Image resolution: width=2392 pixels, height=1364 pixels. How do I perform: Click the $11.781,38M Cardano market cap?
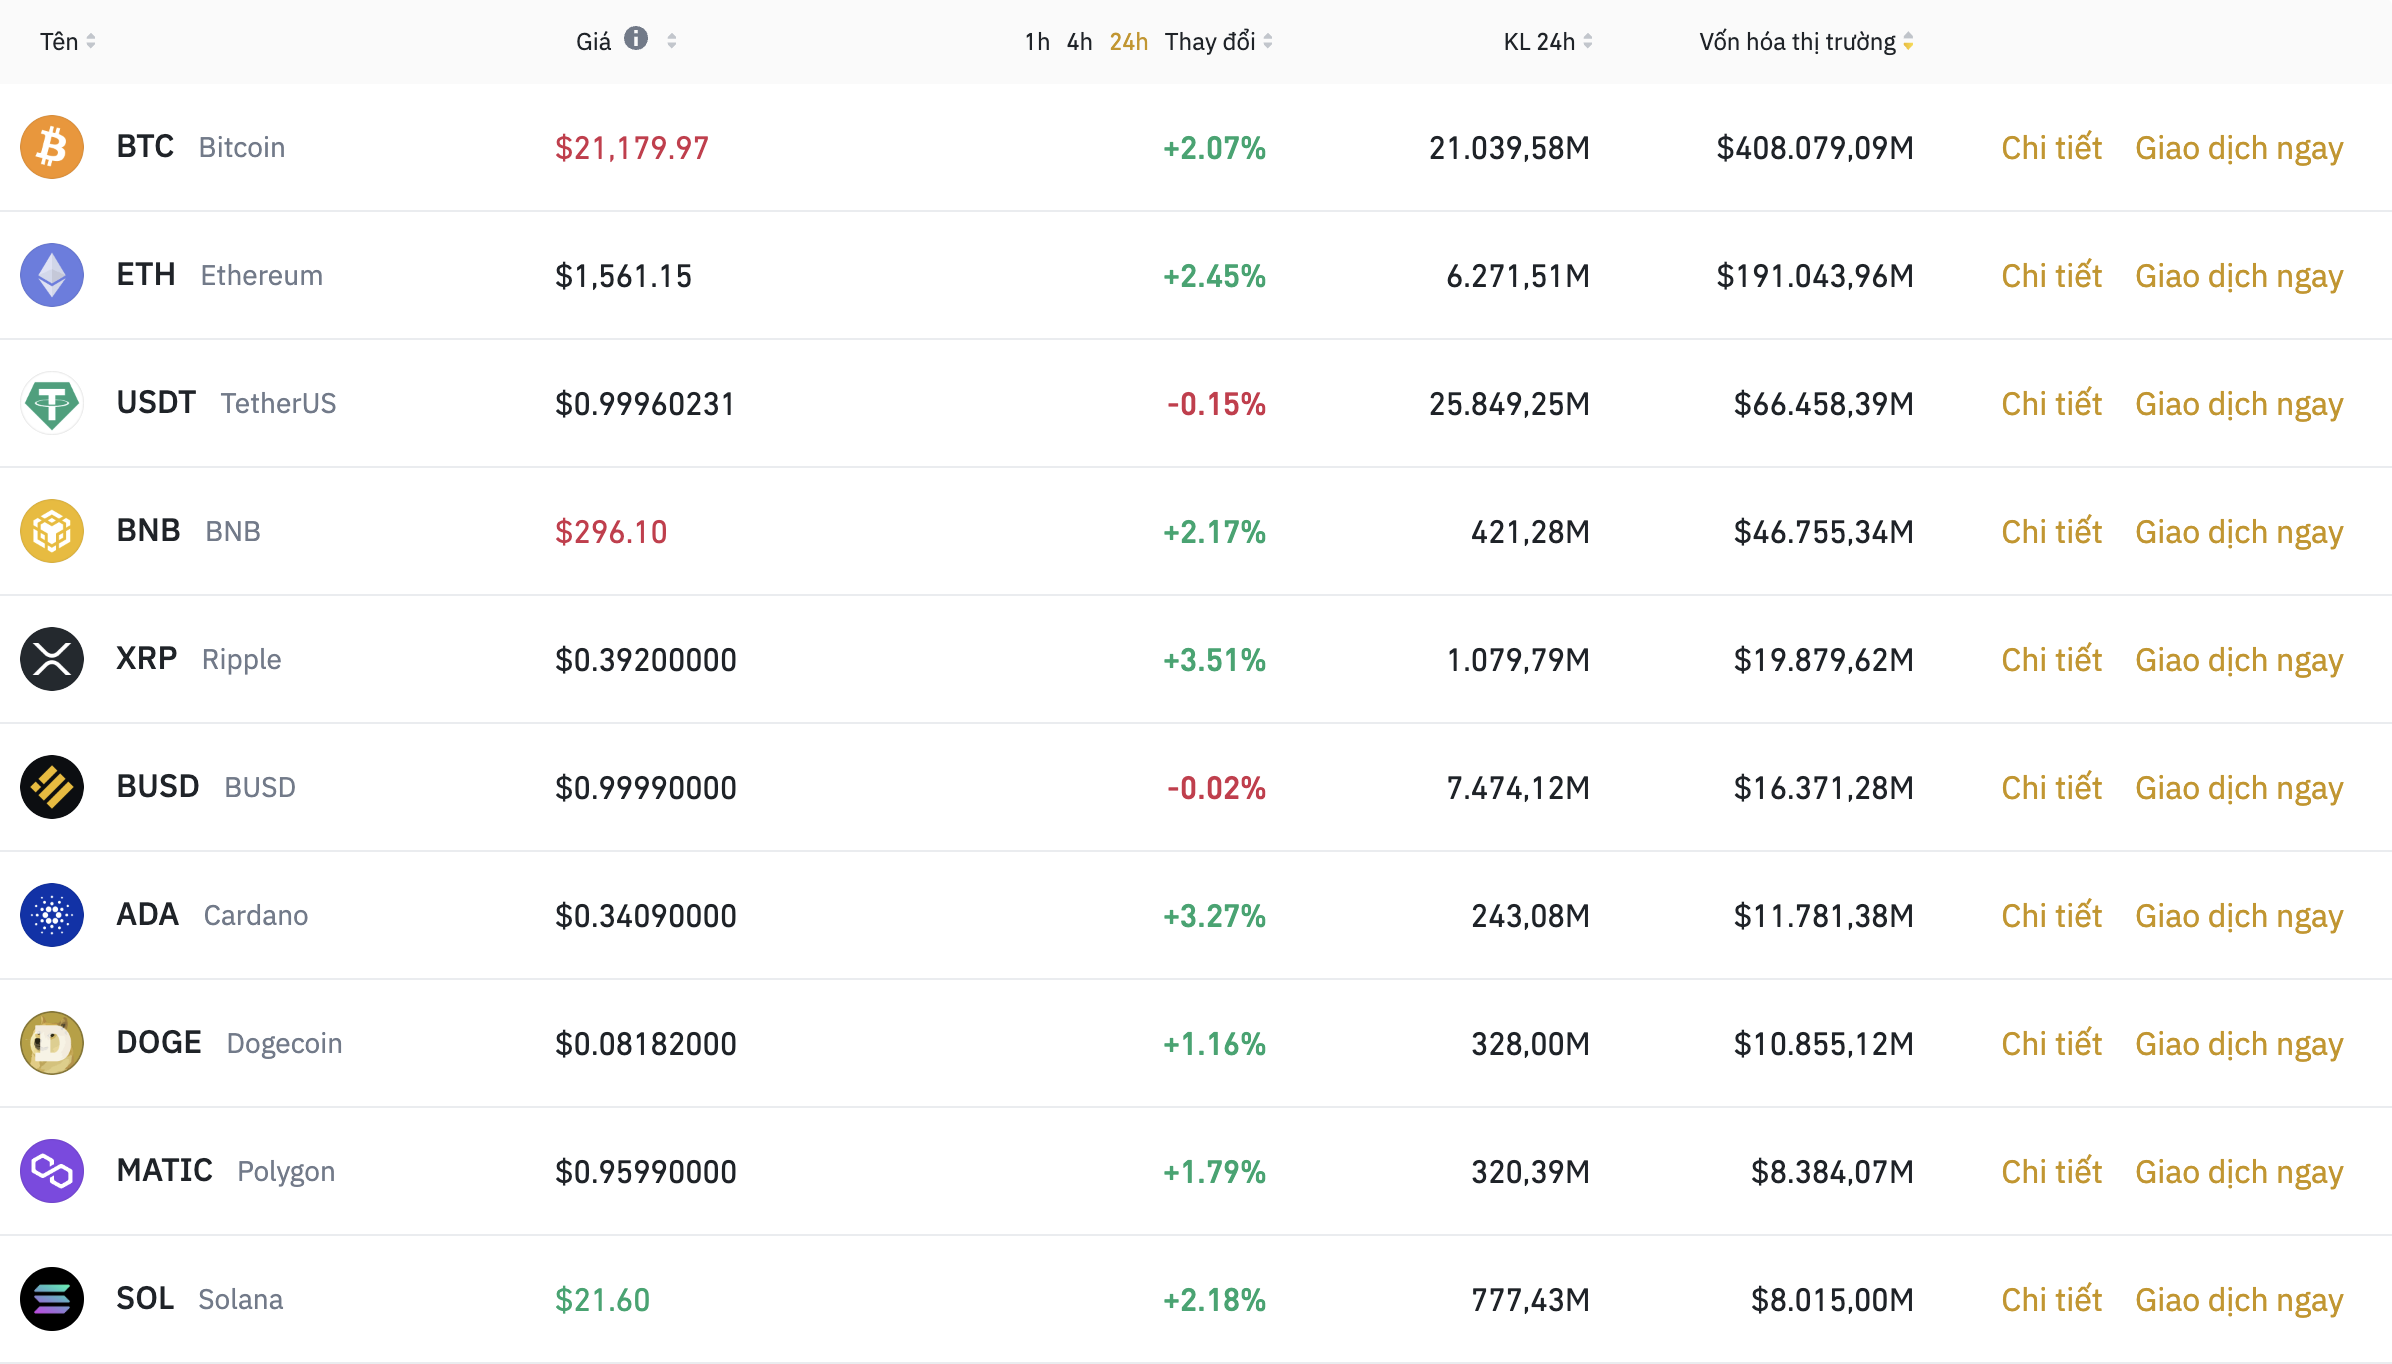click(x=1824, y=916)
